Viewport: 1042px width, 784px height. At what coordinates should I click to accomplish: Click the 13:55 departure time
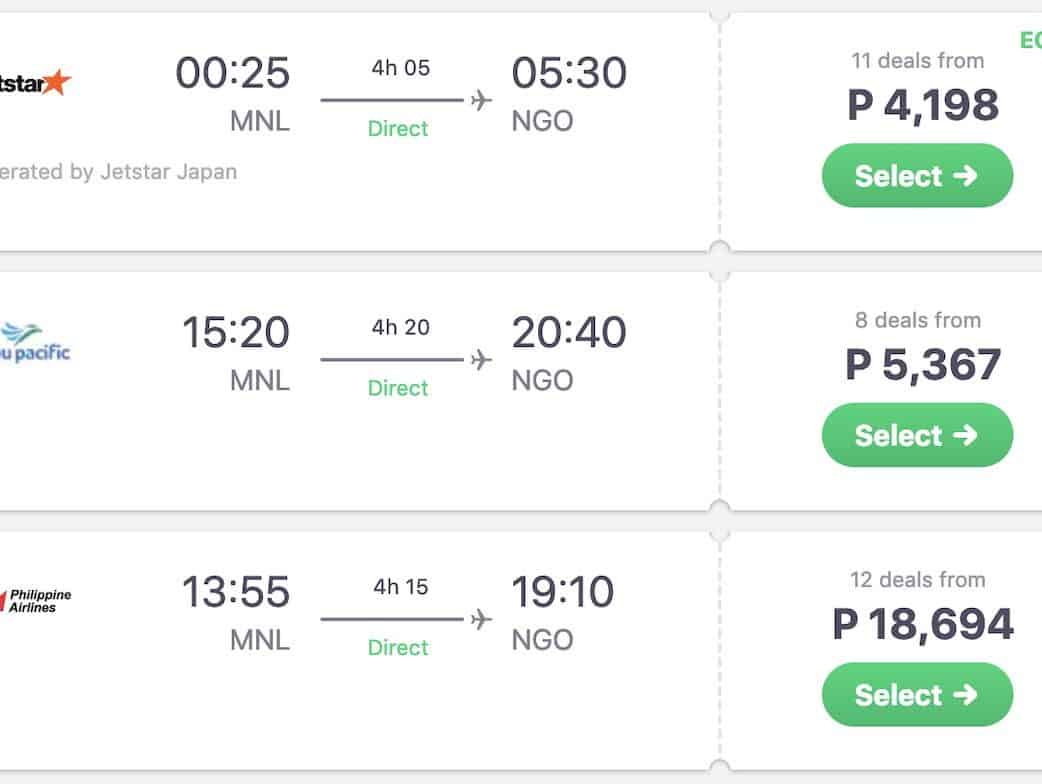(x=236, y=592)
